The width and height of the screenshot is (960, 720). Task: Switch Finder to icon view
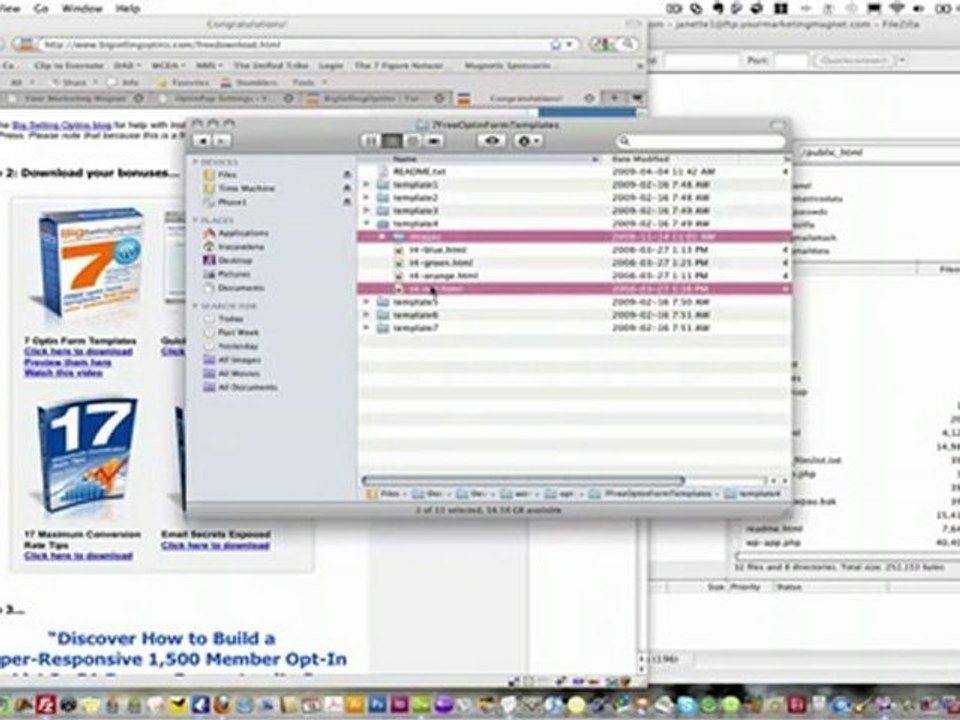tap(370, 141)
